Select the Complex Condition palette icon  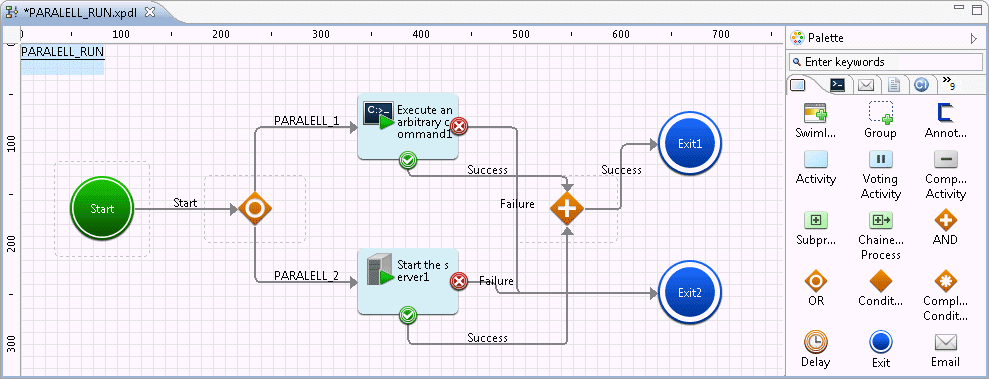945,281
